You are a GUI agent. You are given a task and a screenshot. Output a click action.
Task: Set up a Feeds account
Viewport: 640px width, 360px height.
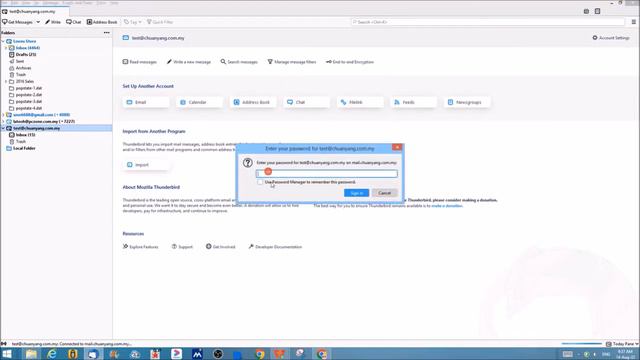tap(413, 102)
